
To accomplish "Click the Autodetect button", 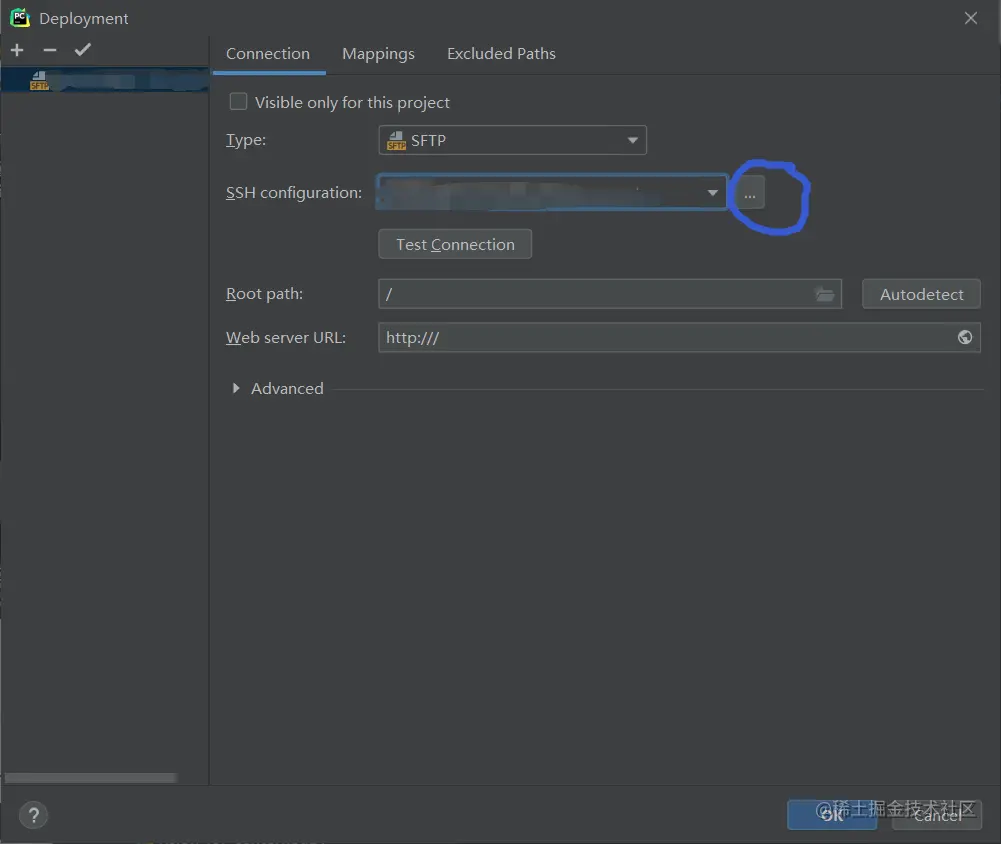I will tap(921, 294).
